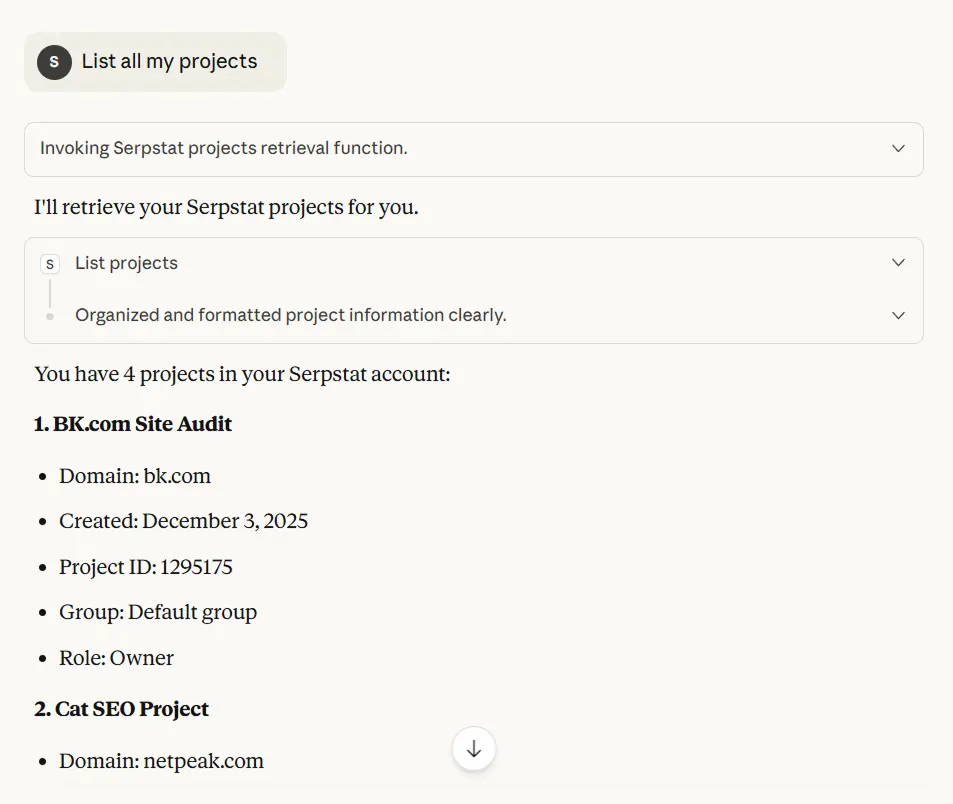This screenshot has width=953, height=804.
Task: Click the S avatar in the user message bubble
Action: tap(53, 62)
